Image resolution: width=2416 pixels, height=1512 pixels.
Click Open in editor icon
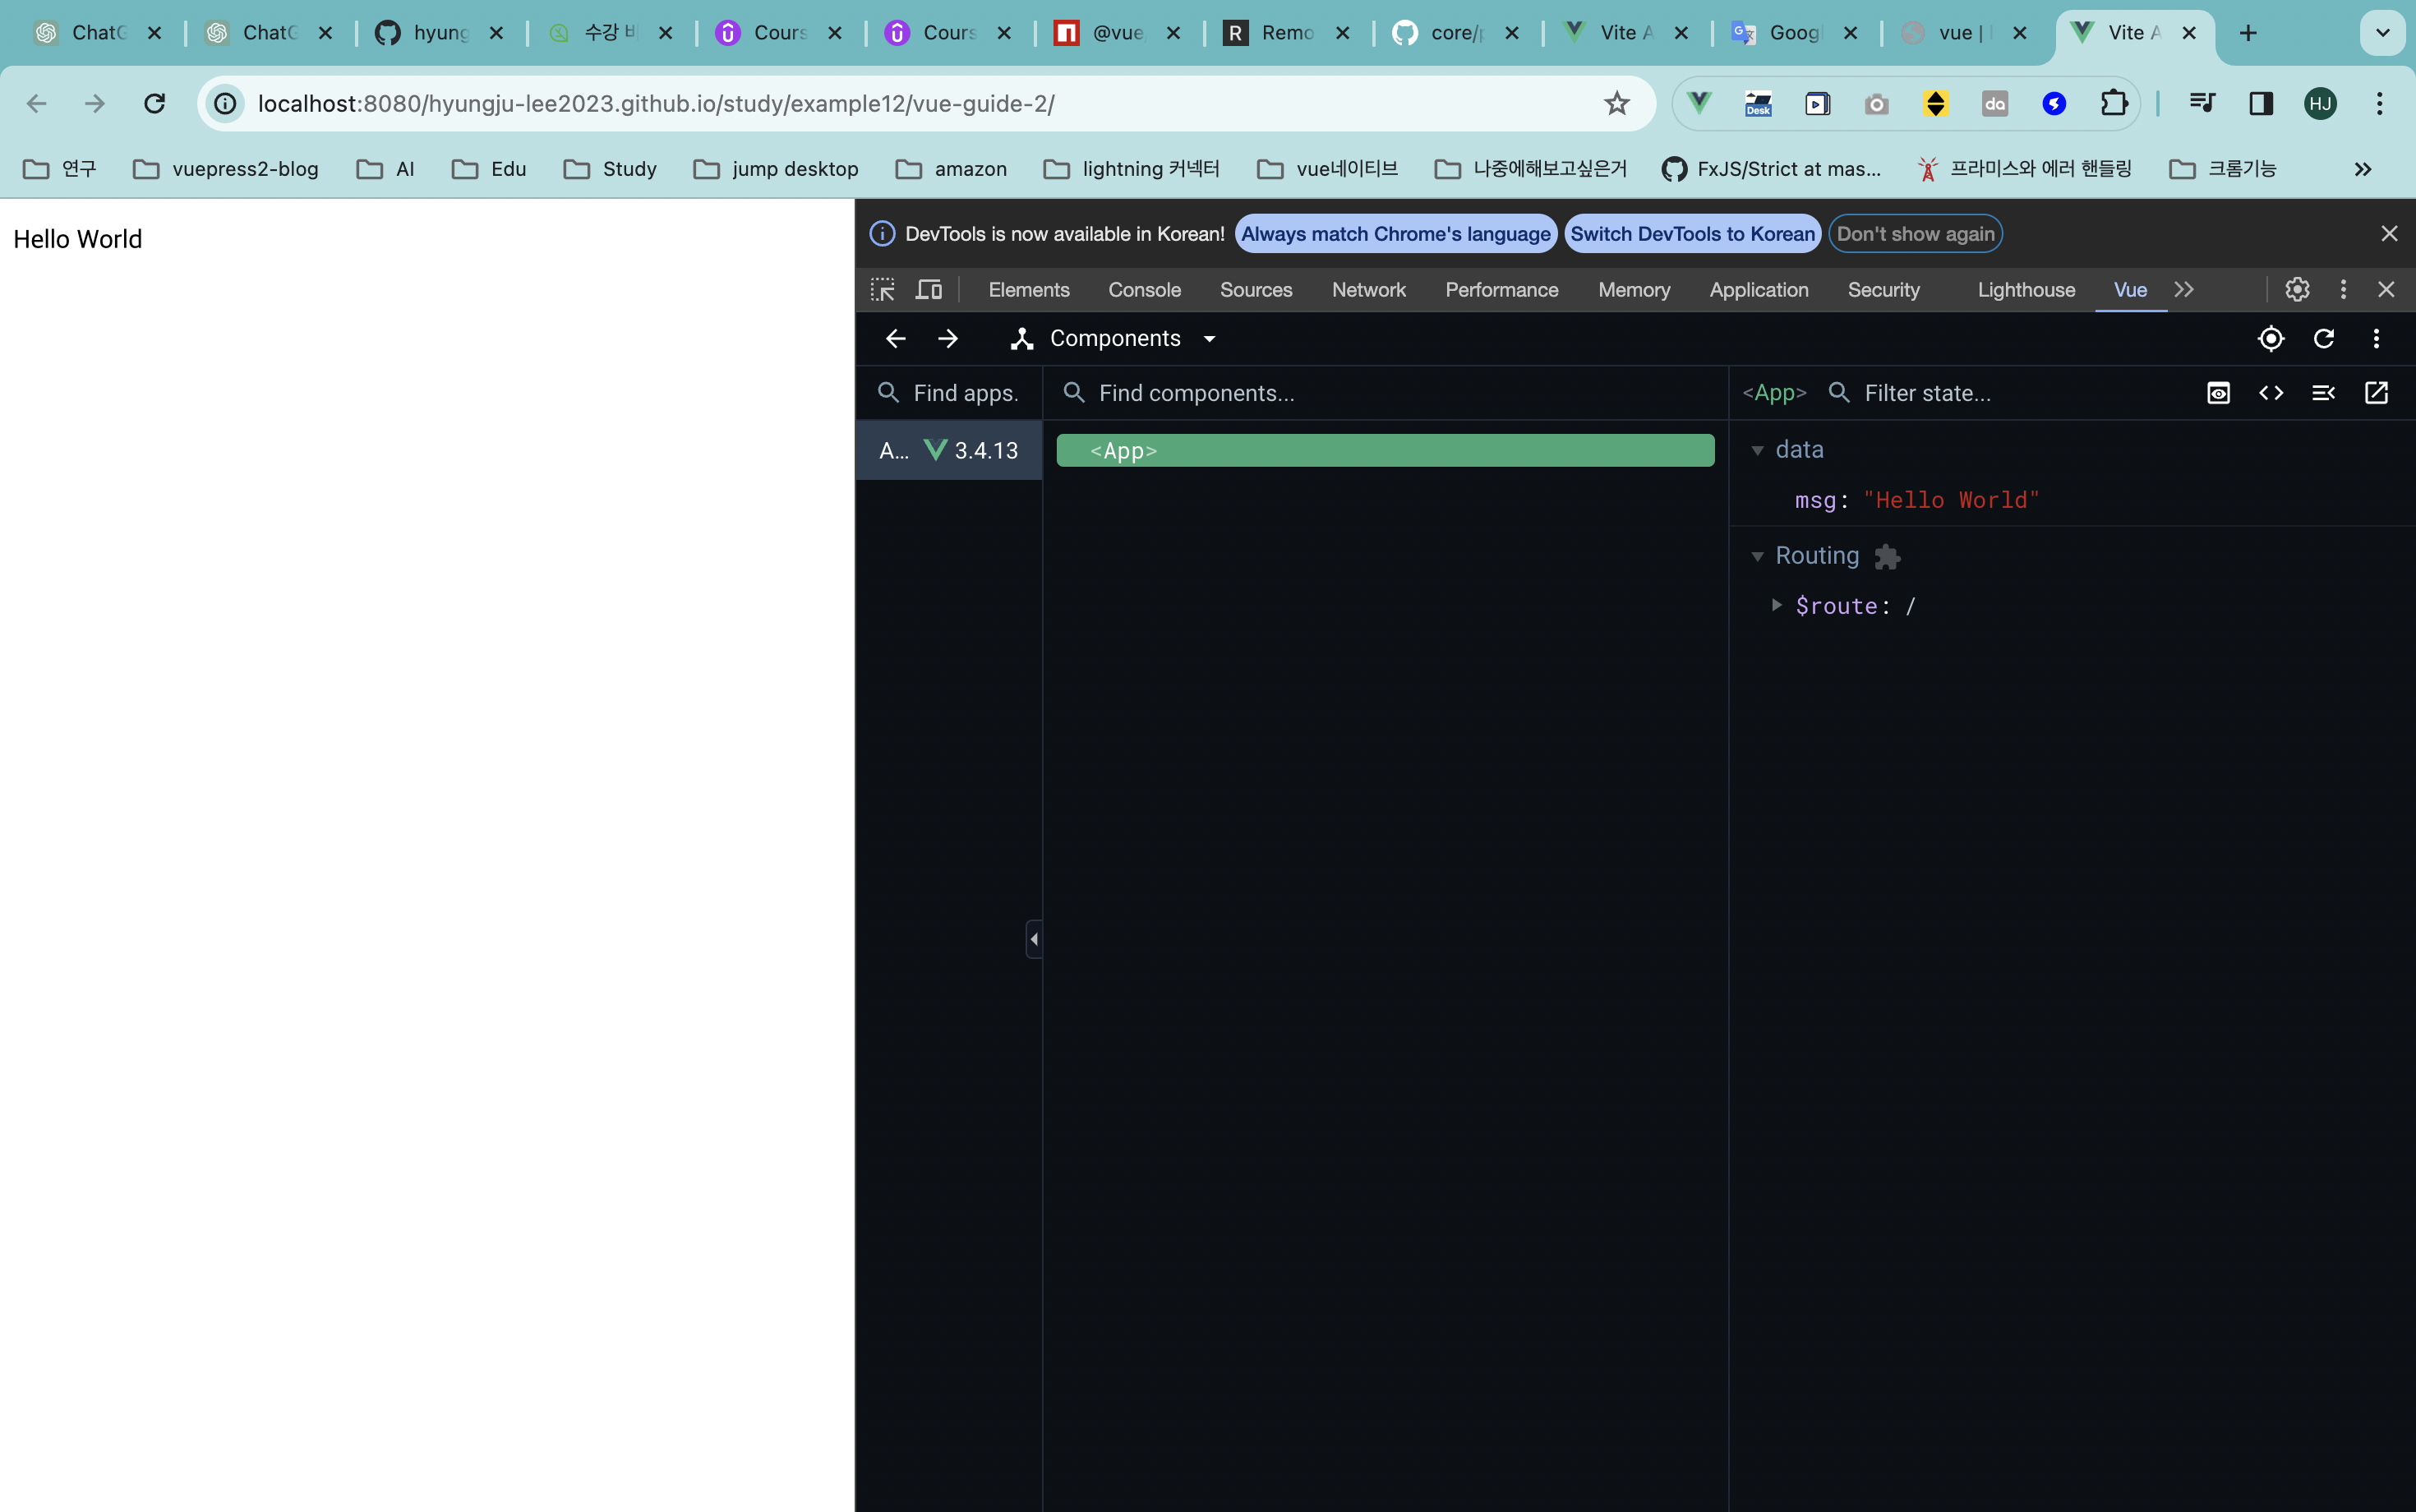[x=2376, y=393]
